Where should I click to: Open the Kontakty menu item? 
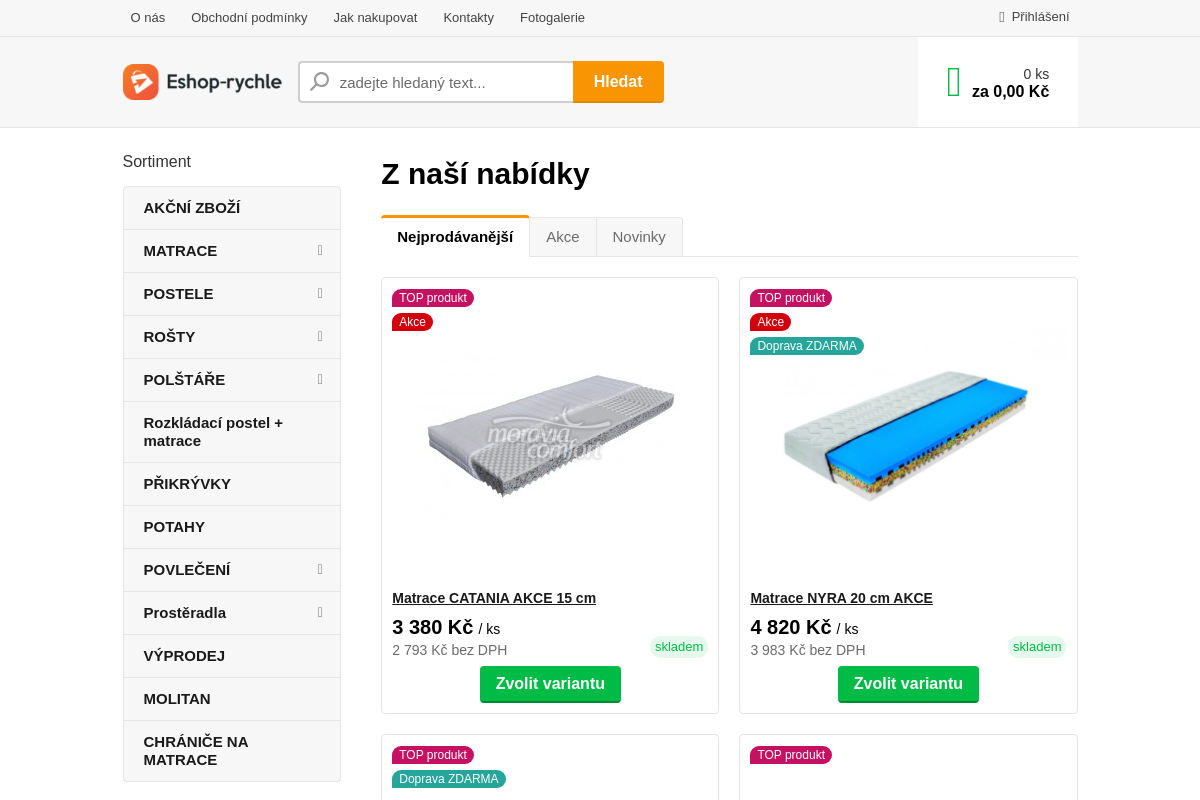click(x=468, y=17)
